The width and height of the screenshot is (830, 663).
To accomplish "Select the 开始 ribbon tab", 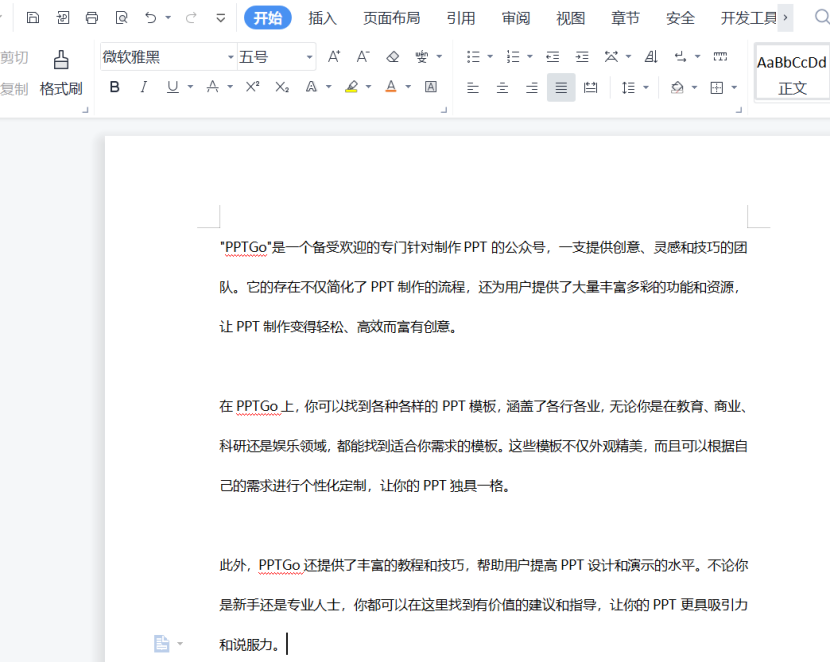I will click(x=268, y=18).
